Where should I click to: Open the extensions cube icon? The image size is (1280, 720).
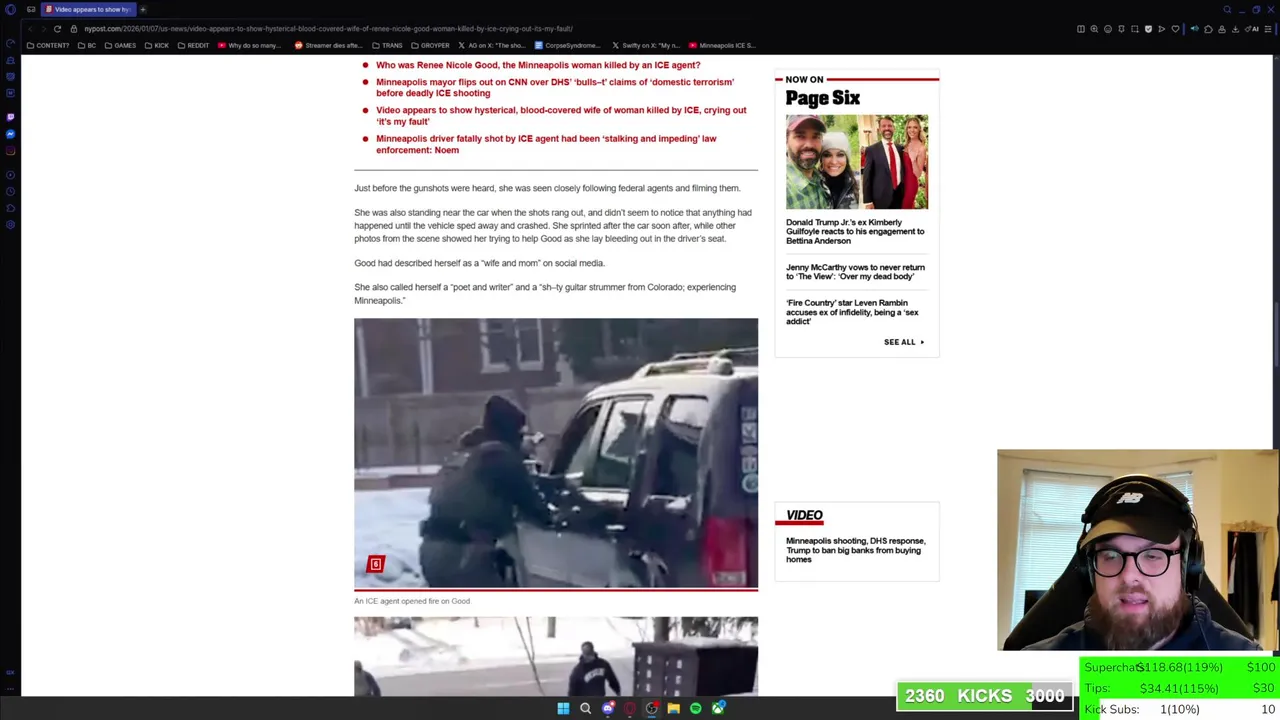point(1208,29)
